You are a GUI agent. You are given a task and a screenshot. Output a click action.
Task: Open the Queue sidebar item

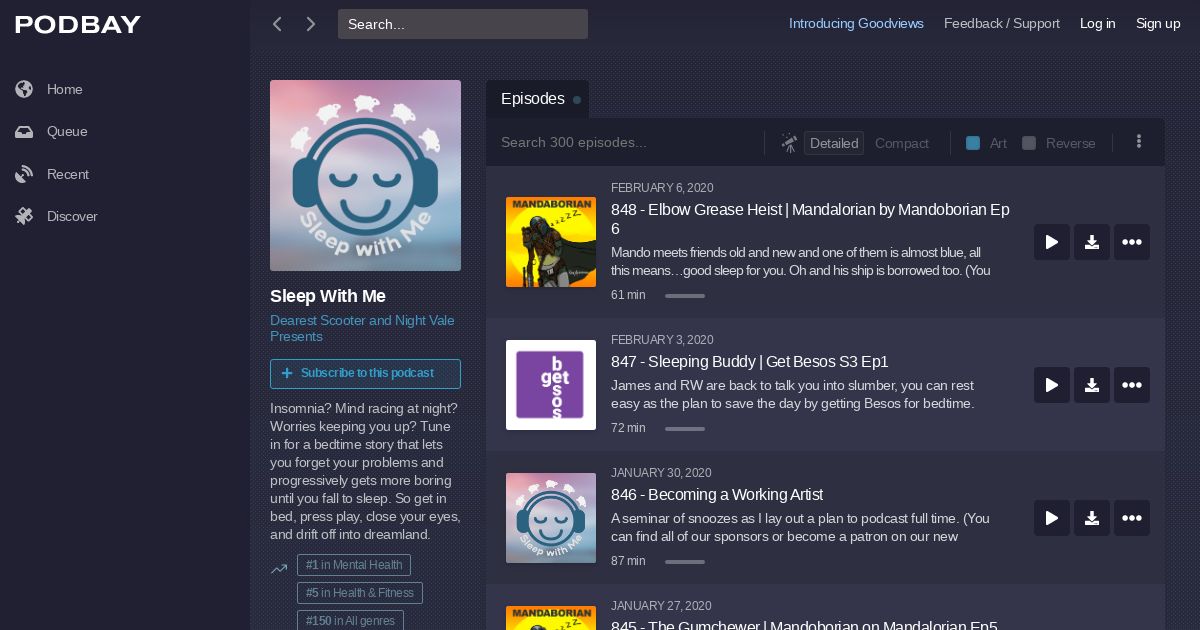[x=52, y=131]
